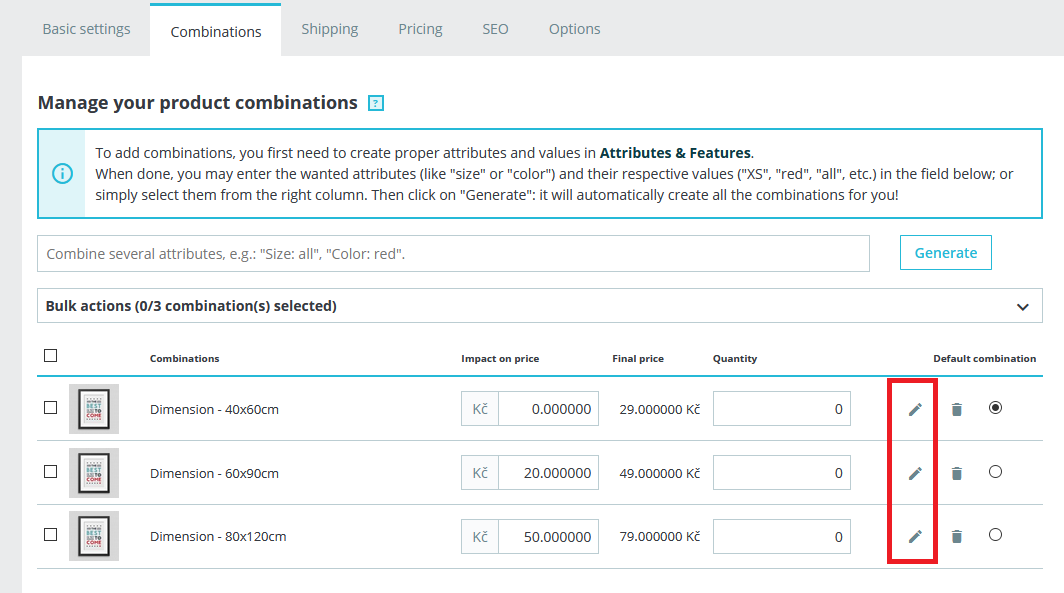Focus the Combine several attributes input field
This screenshot has width=1064, height=593.
point(453,254)
